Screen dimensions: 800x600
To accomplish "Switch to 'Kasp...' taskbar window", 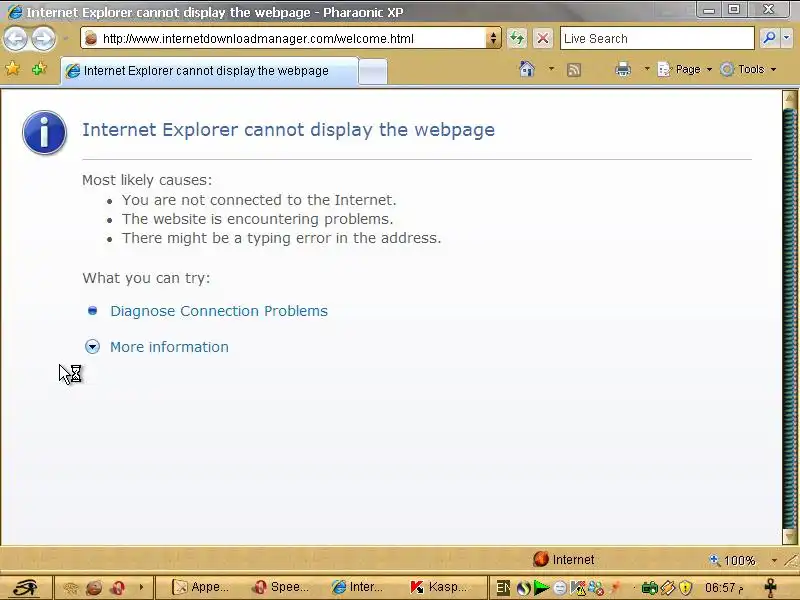I will [x=439, y=587].
